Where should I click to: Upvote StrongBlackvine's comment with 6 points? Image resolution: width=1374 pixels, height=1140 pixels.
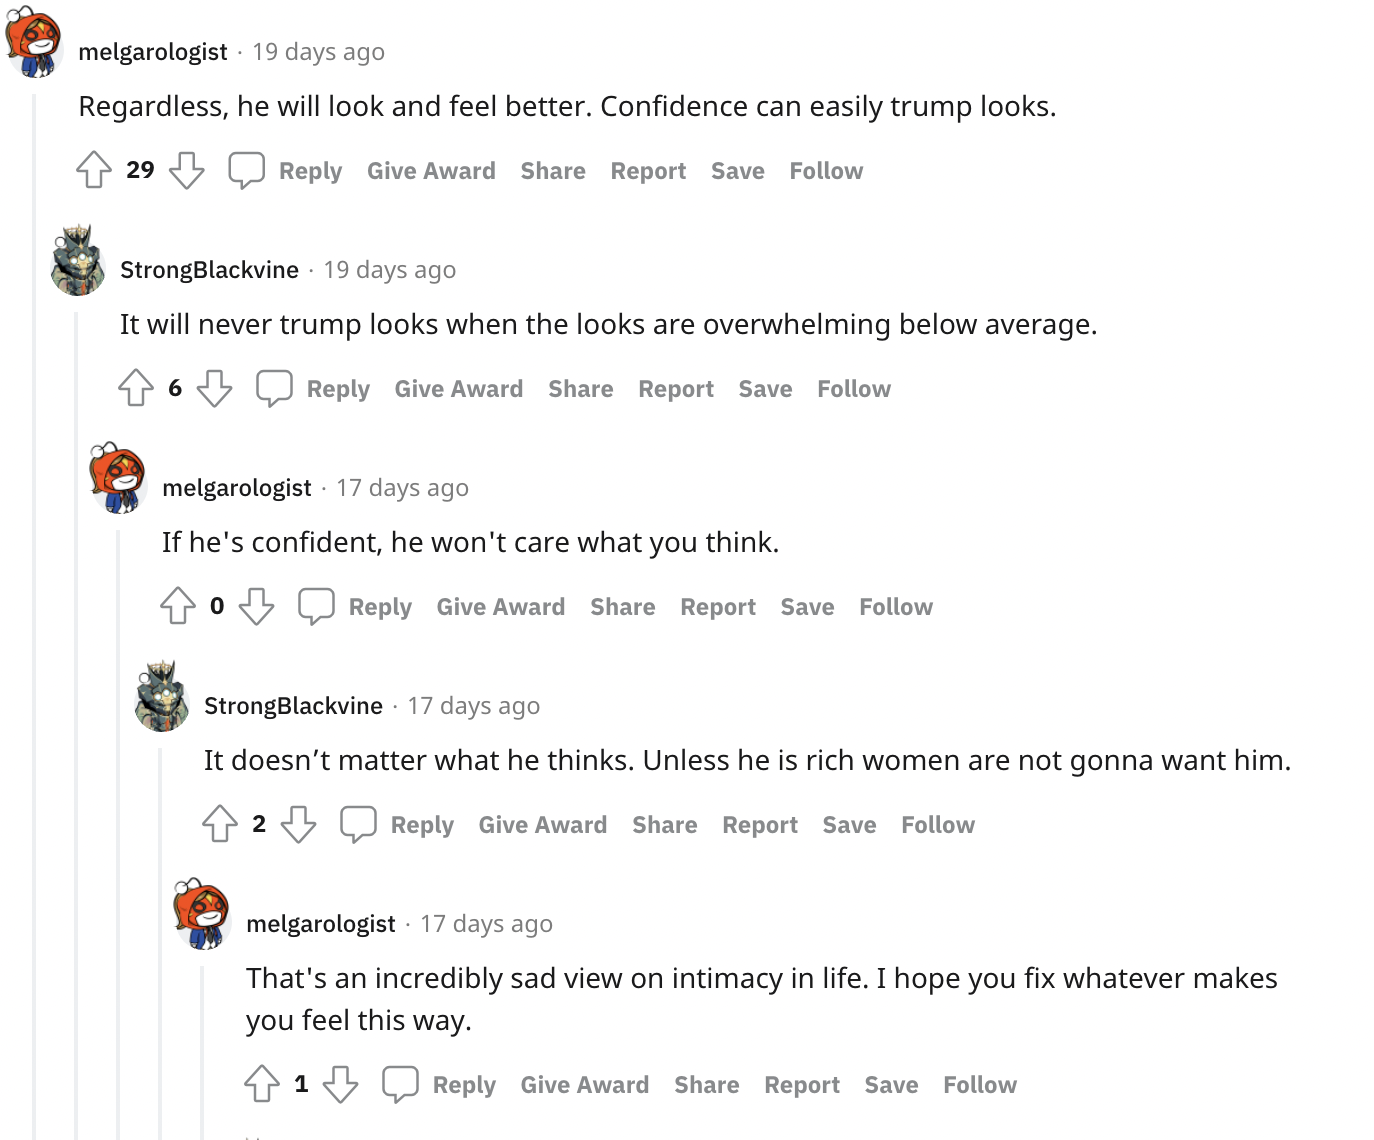(x=136, y=388)
